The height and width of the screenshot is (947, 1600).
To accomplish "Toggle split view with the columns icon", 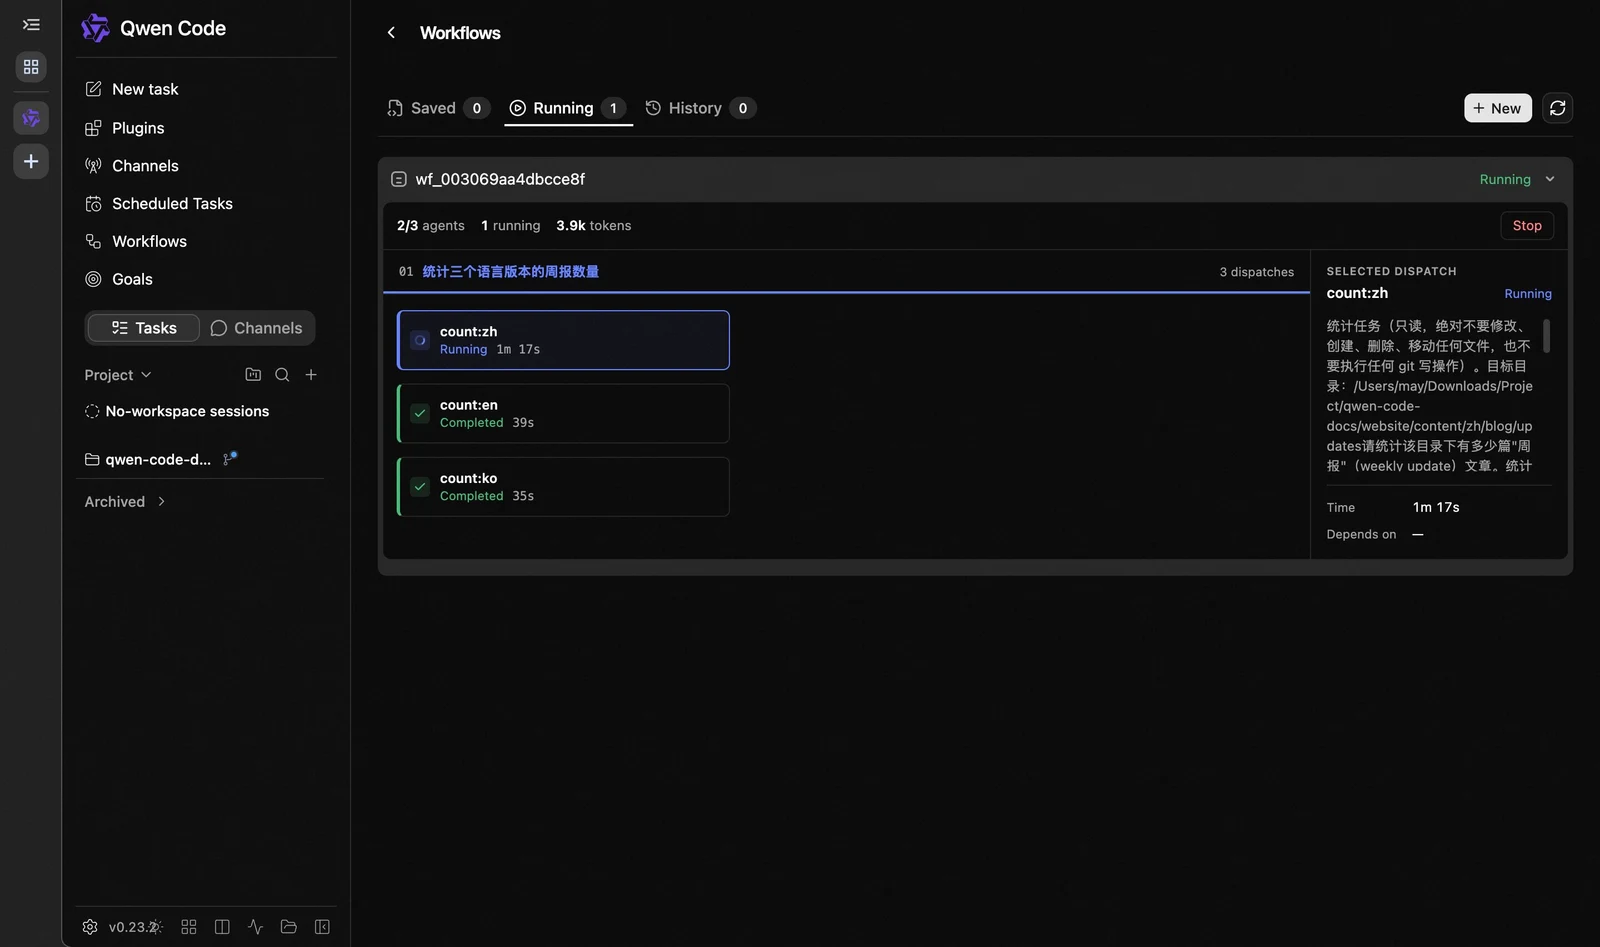I will point(222,927).
